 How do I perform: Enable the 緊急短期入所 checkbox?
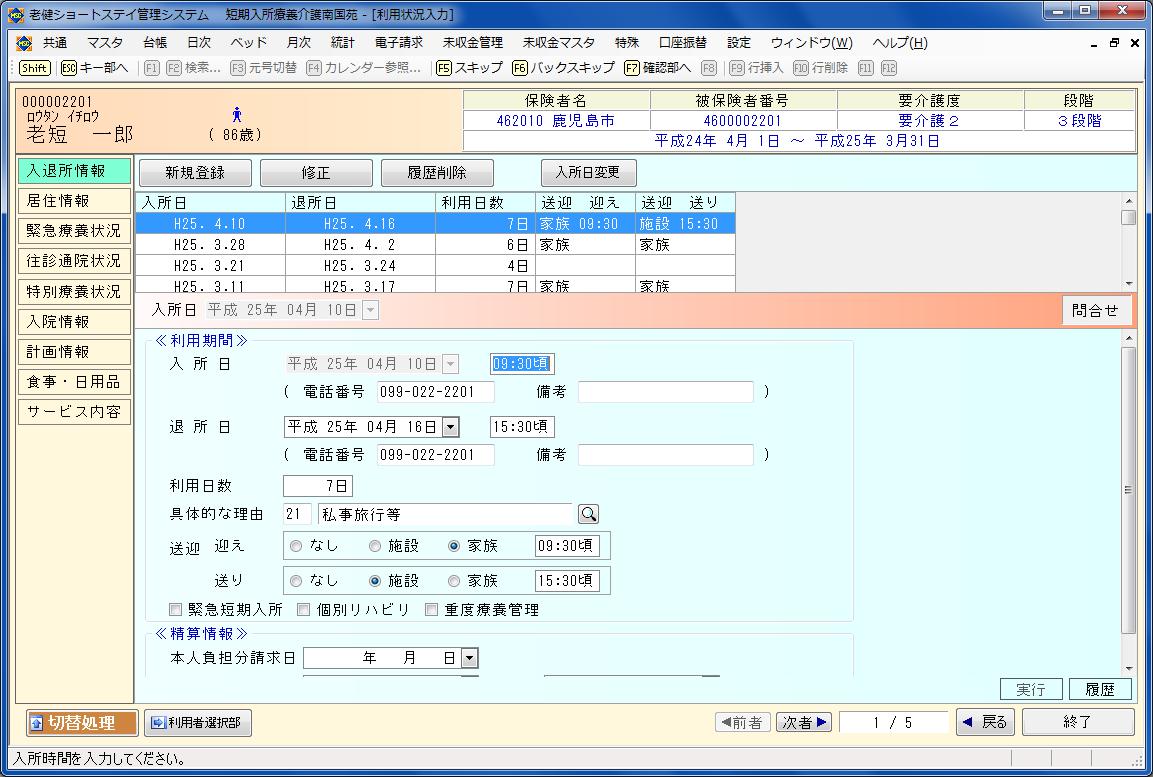pos(176,609)
